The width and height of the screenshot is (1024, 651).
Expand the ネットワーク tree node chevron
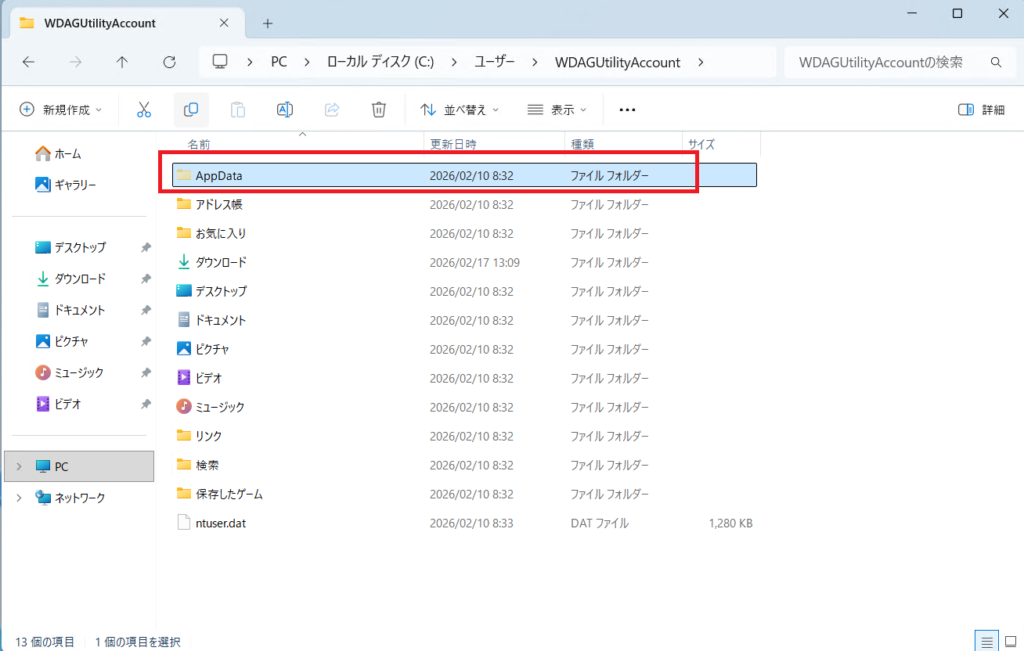coord(18,497)
